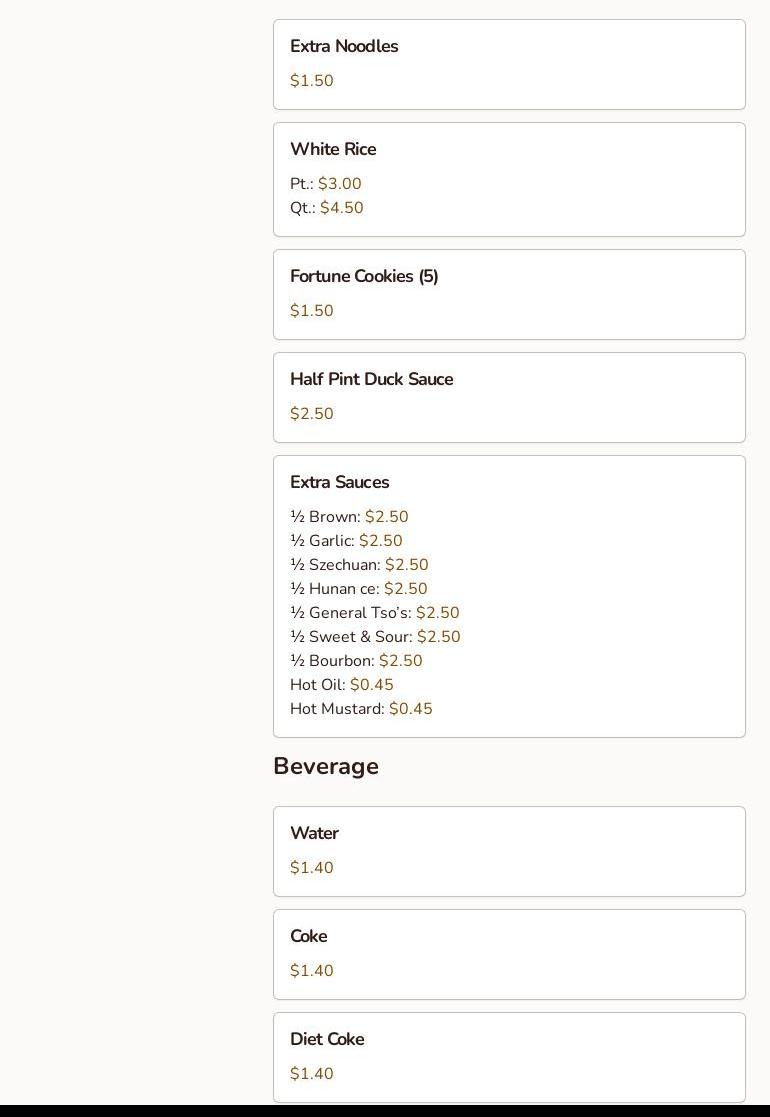
Task: Click the White Rice item title
Action: (x=333, y=150)
